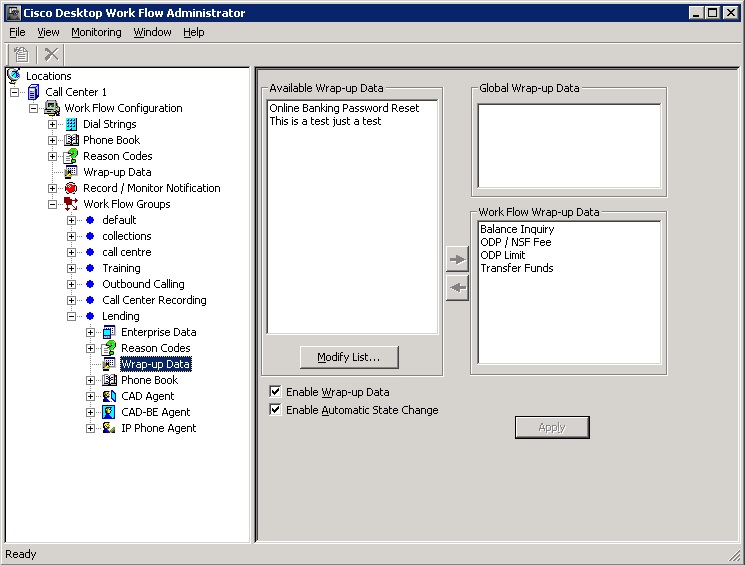Click the Locations globe icon
Image resolution: width=745 pixels, height=565 pixels.
pos(15,76)
